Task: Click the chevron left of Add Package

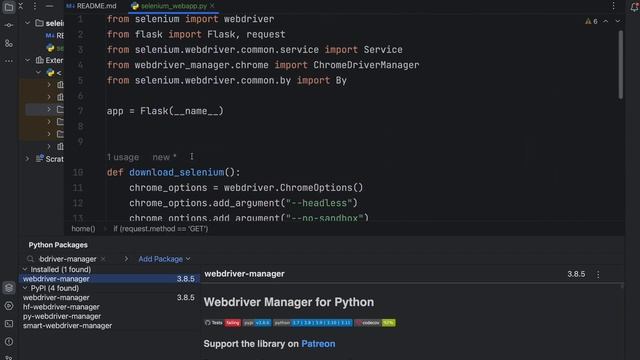Action: pyautogui.click(x=126, y=259)
